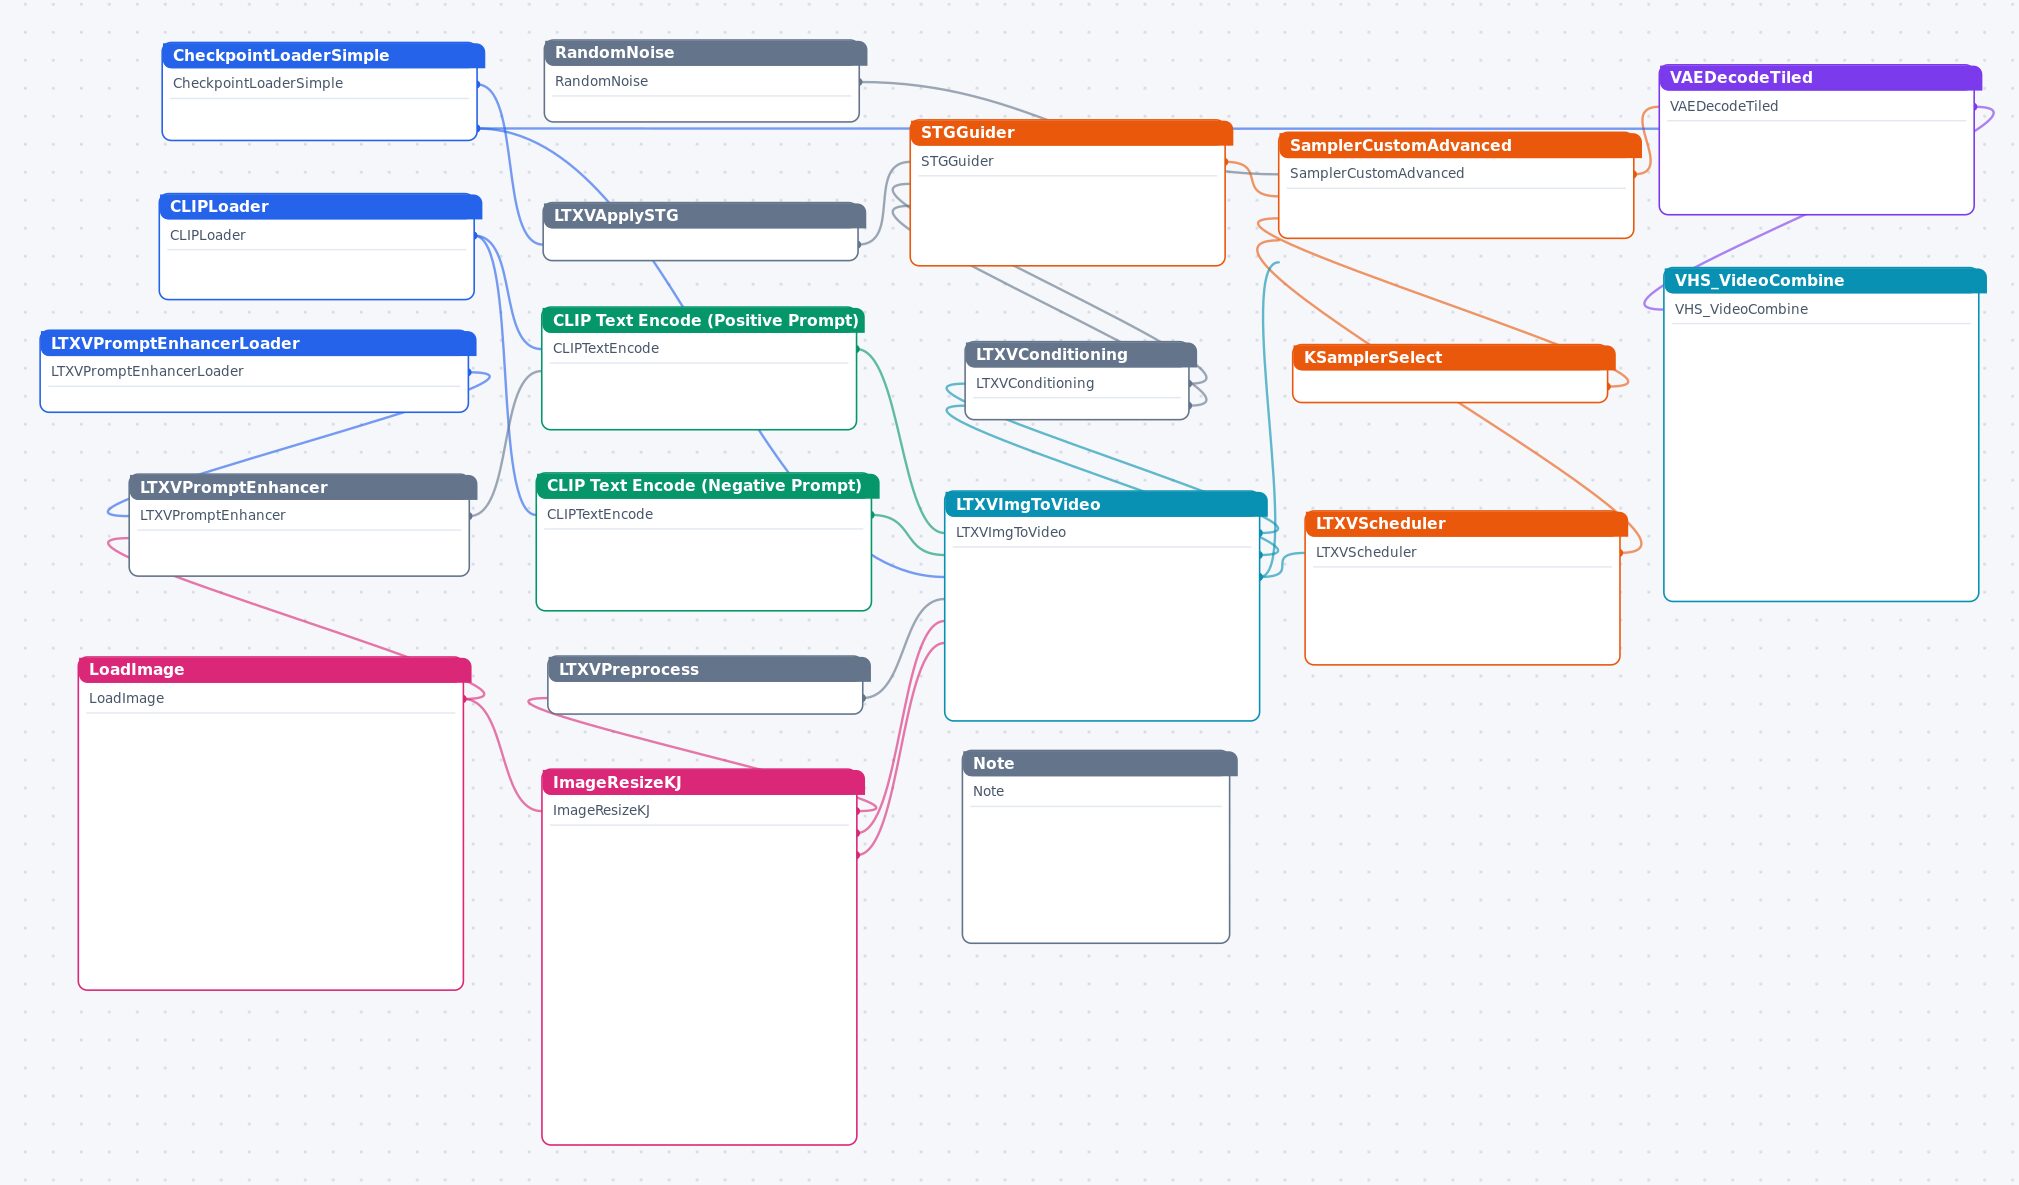Select the LoadImage node title bar
The height and width of the screenshot is (1185, 2019).
click(x=274, y=669)
